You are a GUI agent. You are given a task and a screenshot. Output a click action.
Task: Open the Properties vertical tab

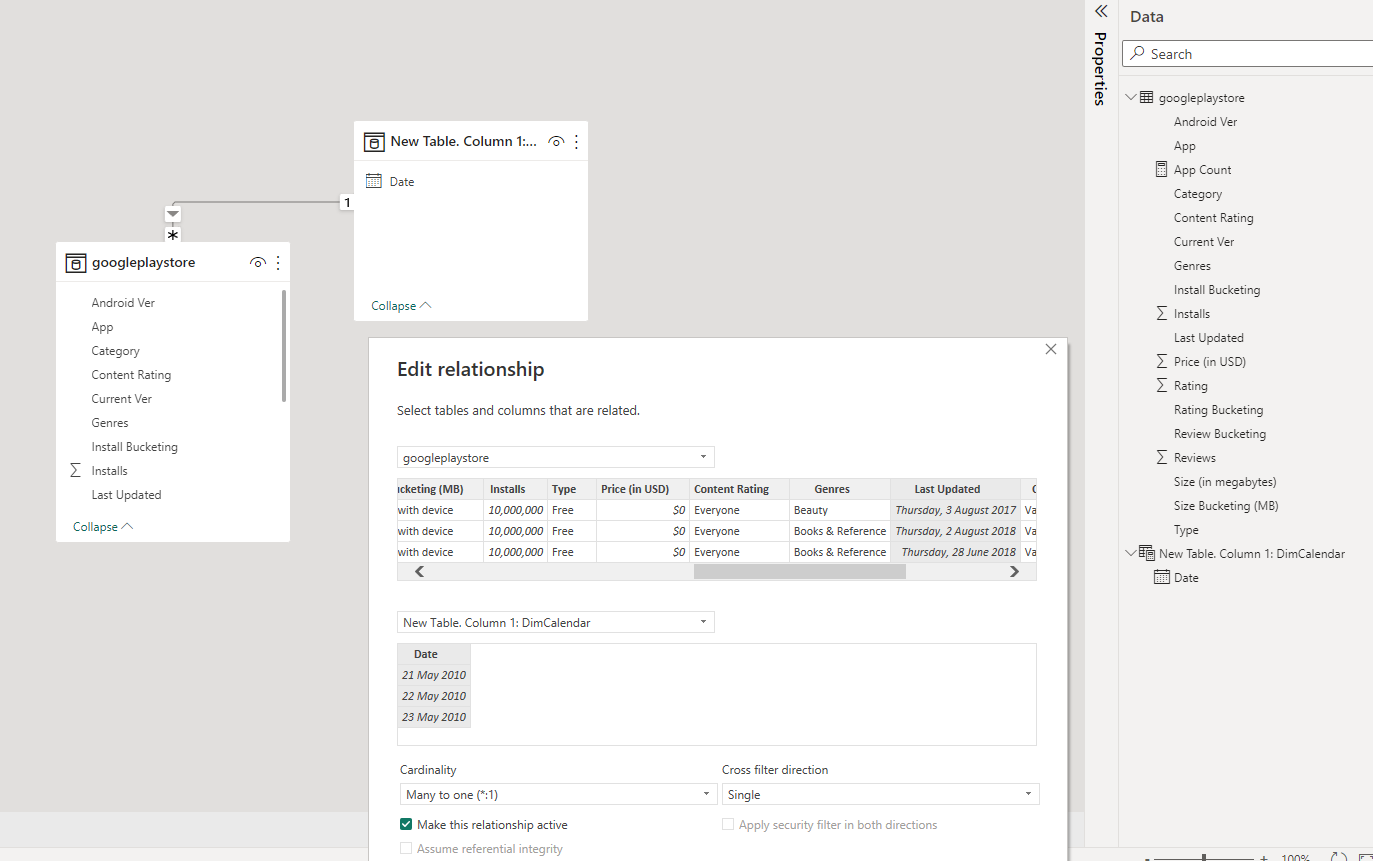click(1100, 68)
